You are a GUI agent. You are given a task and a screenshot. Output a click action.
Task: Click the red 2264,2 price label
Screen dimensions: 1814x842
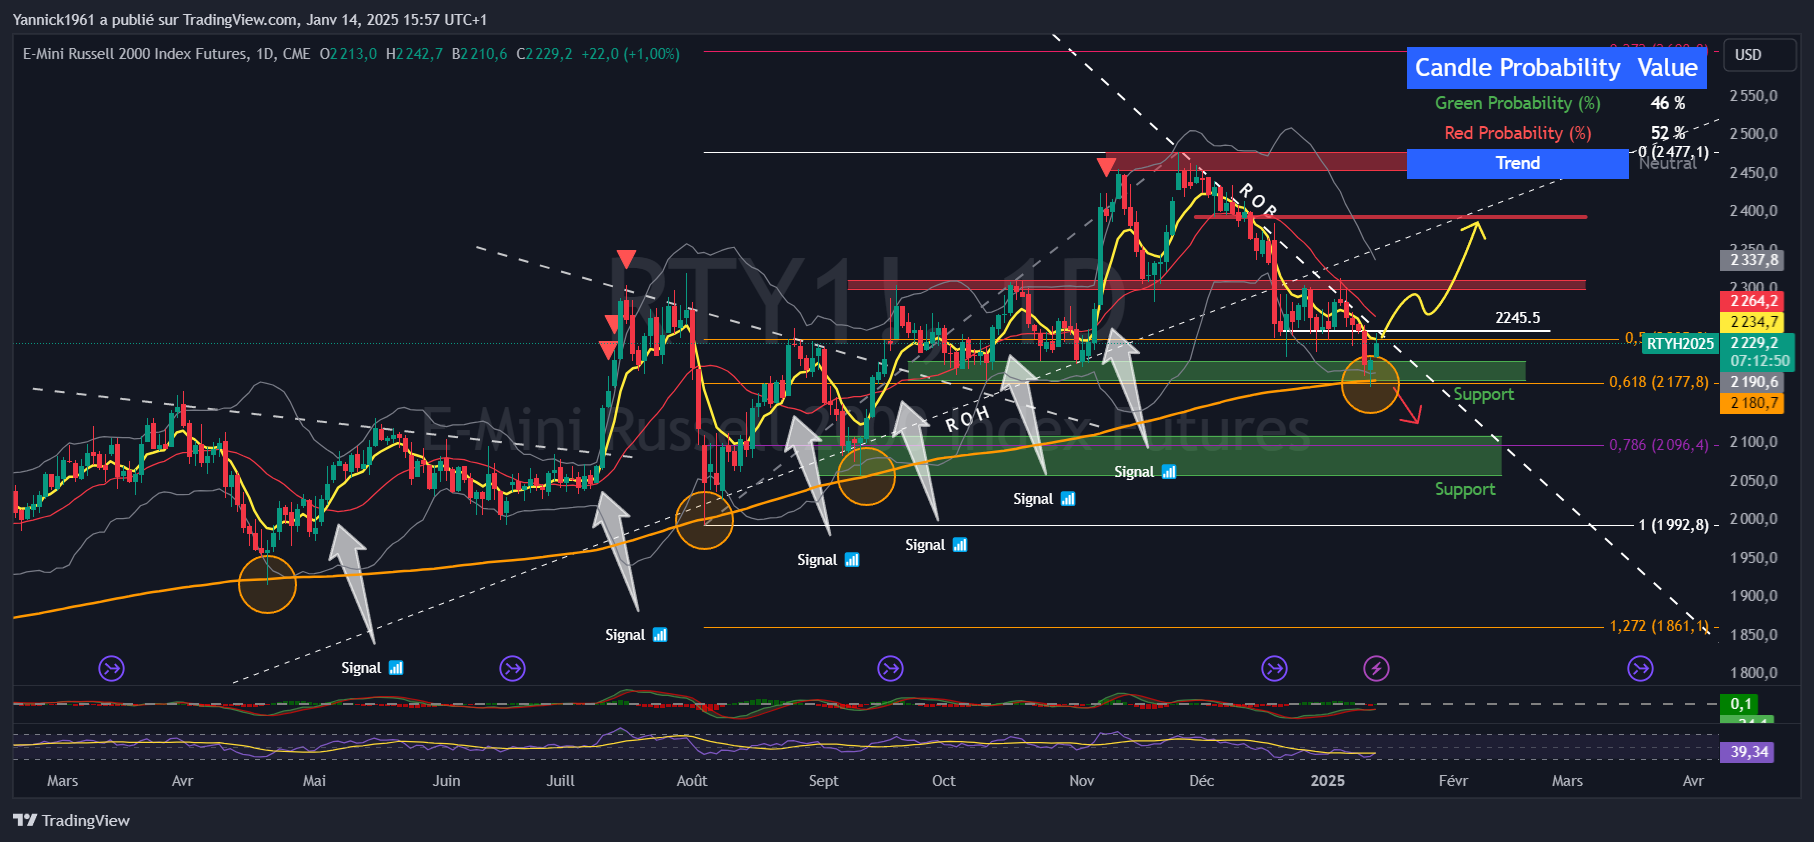(x=1754, y=301)
